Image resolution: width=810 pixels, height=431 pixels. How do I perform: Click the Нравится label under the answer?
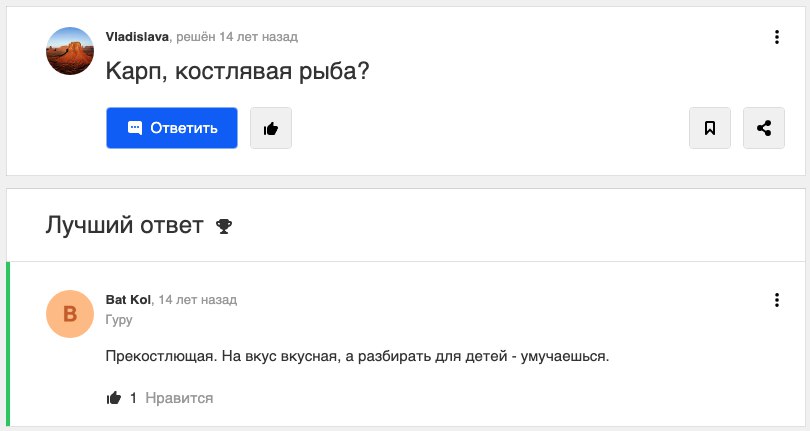pyautogui.click(x=179, y=398)
